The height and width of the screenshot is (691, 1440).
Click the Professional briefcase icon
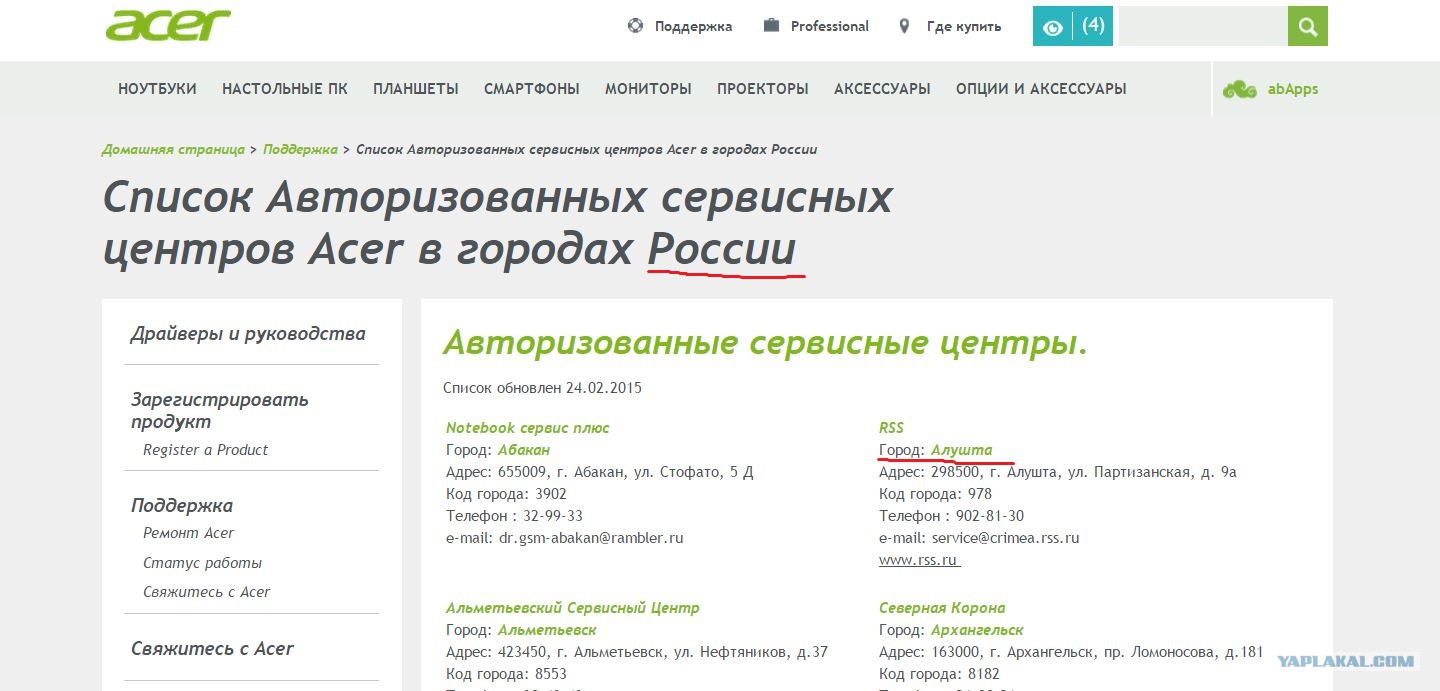tap(771, 26)
